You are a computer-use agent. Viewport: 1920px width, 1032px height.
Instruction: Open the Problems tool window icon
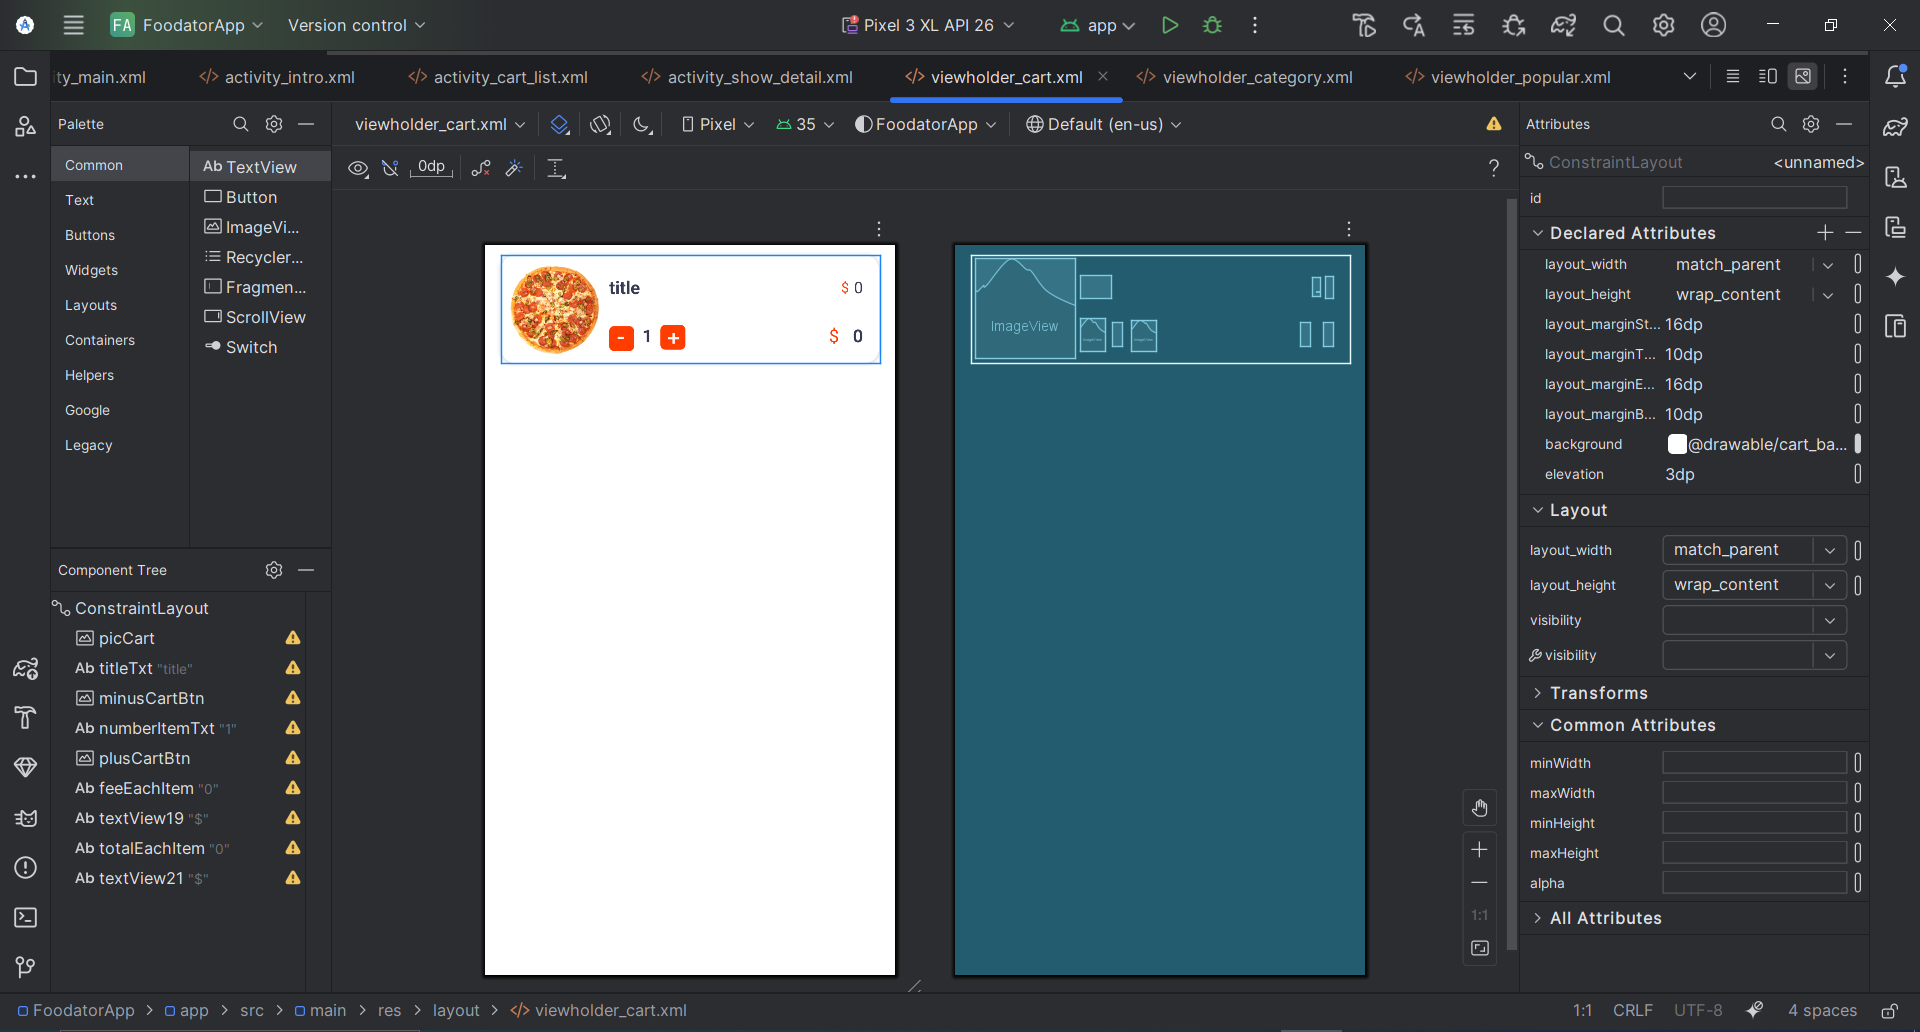click(26, 867)
